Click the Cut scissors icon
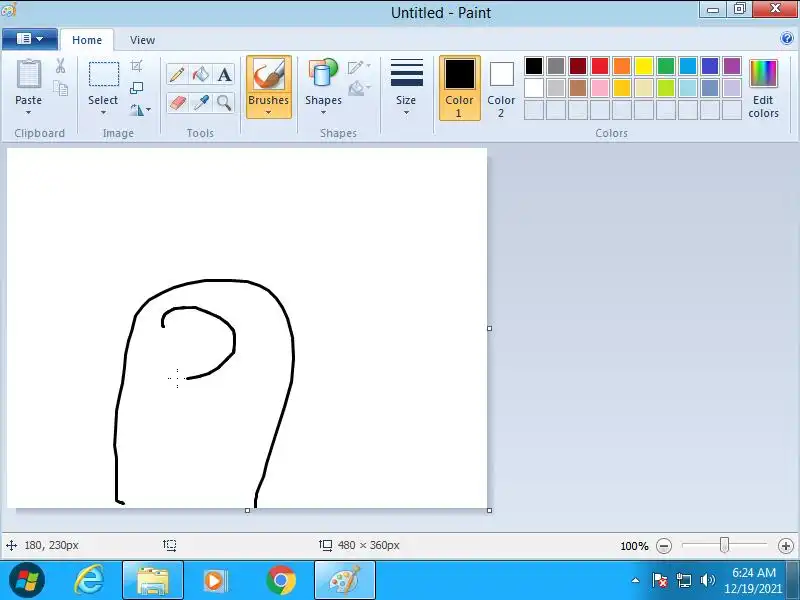The image size is (800, 600). [60, 65]
